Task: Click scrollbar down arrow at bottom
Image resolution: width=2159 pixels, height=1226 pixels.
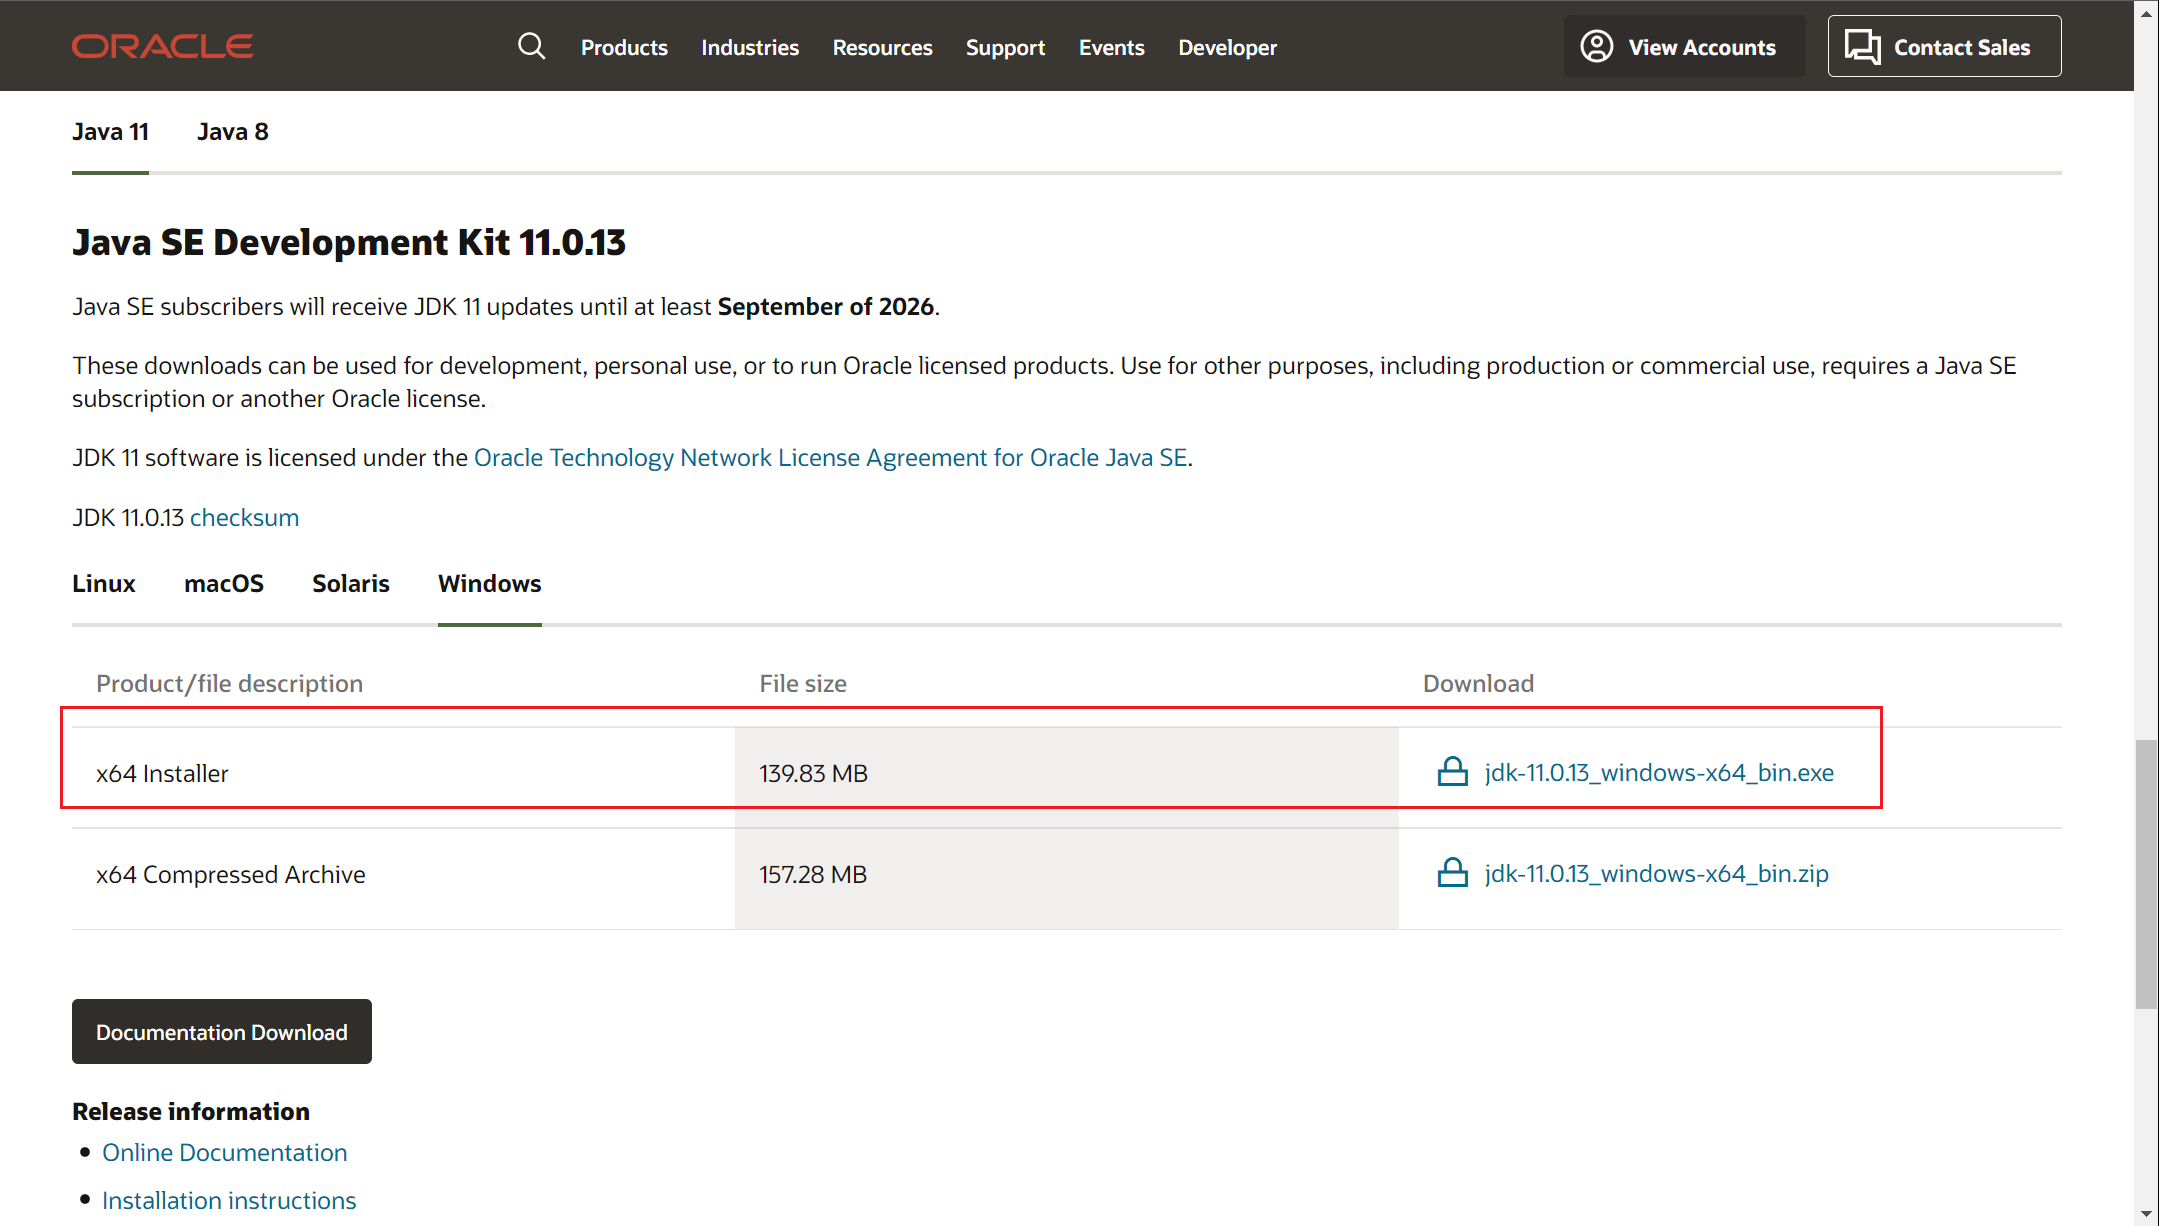Action: (x=2146, y=1214)
